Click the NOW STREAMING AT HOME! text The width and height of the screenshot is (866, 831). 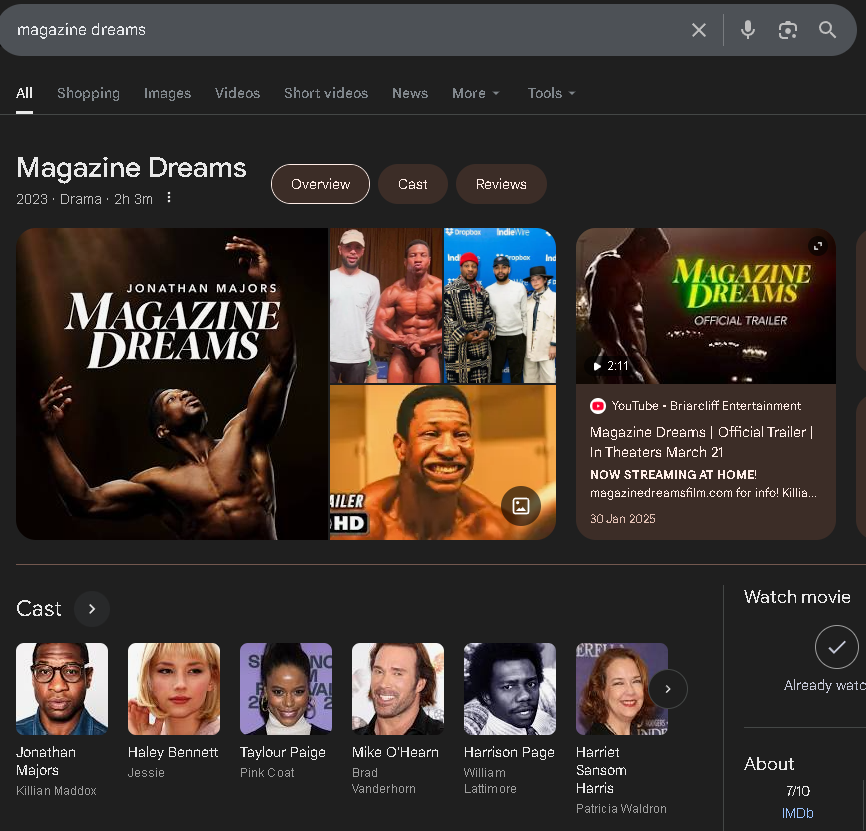673,474
